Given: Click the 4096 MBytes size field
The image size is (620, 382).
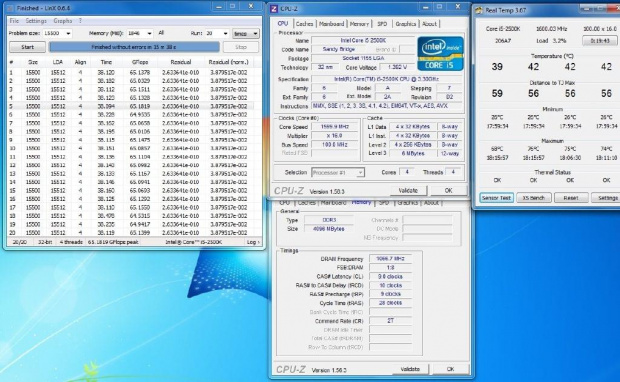Looking at the screenshot, I should point(329,229).
